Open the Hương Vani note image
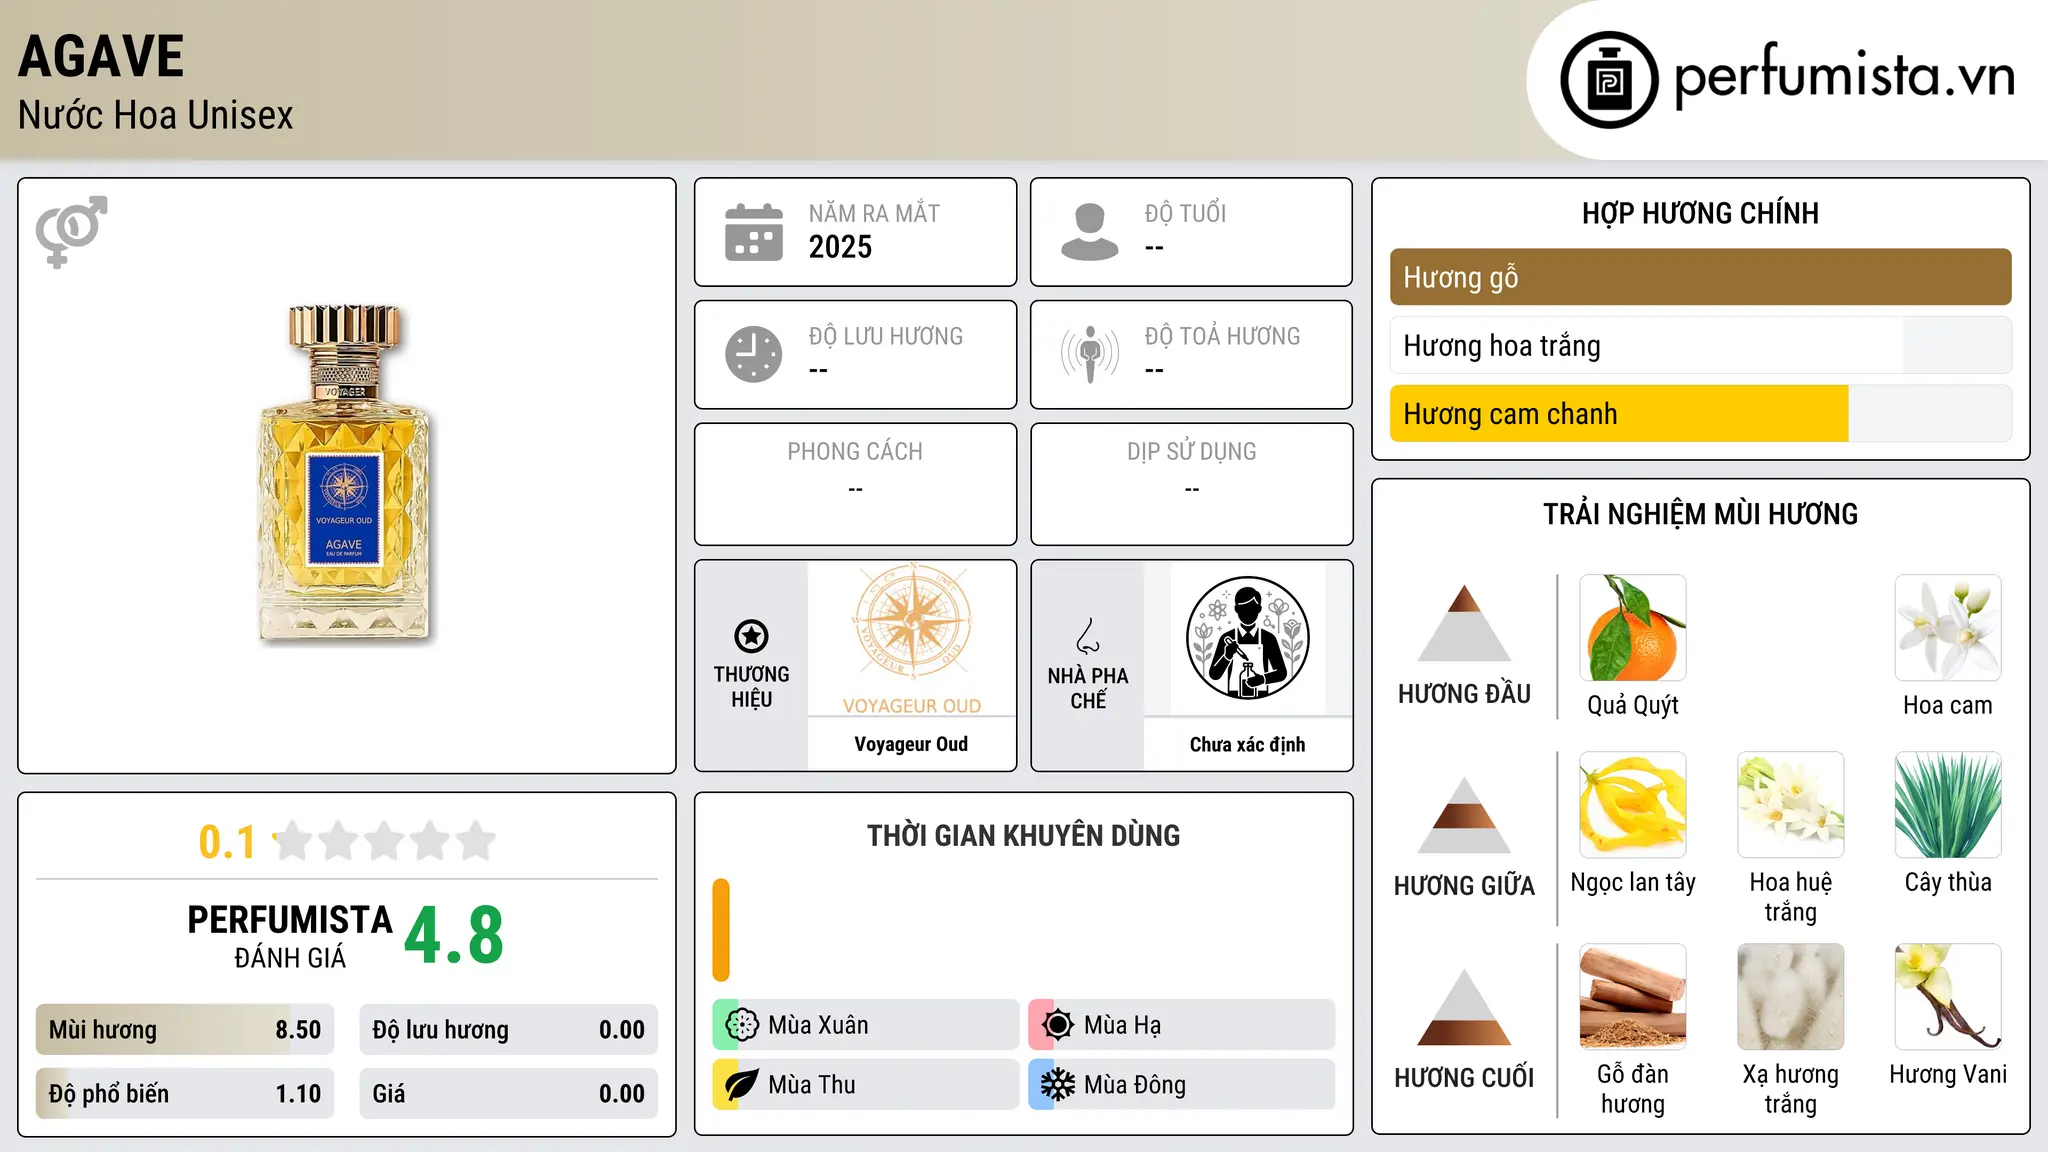2048x1152 pixels. point(1948,997)
